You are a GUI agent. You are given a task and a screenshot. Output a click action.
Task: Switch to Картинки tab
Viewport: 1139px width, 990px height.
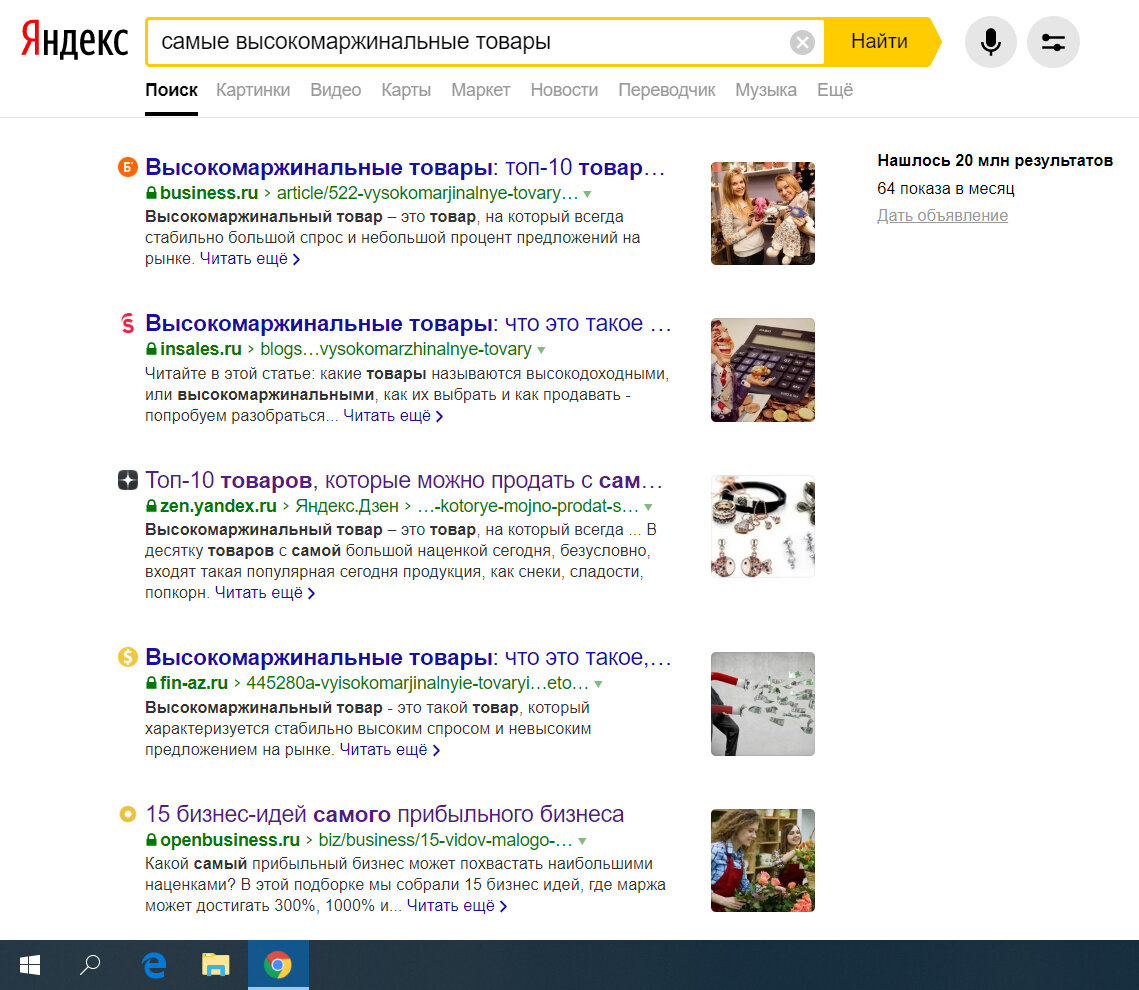point(253,90)
